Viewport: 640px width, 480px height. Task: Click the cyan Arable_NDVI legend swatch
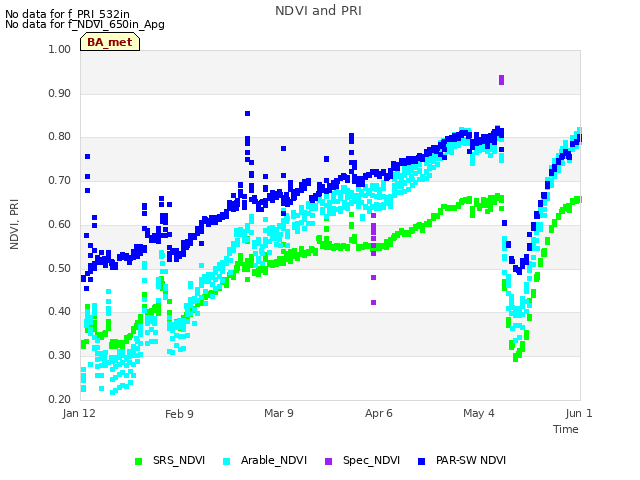click(x=227, y=461)
